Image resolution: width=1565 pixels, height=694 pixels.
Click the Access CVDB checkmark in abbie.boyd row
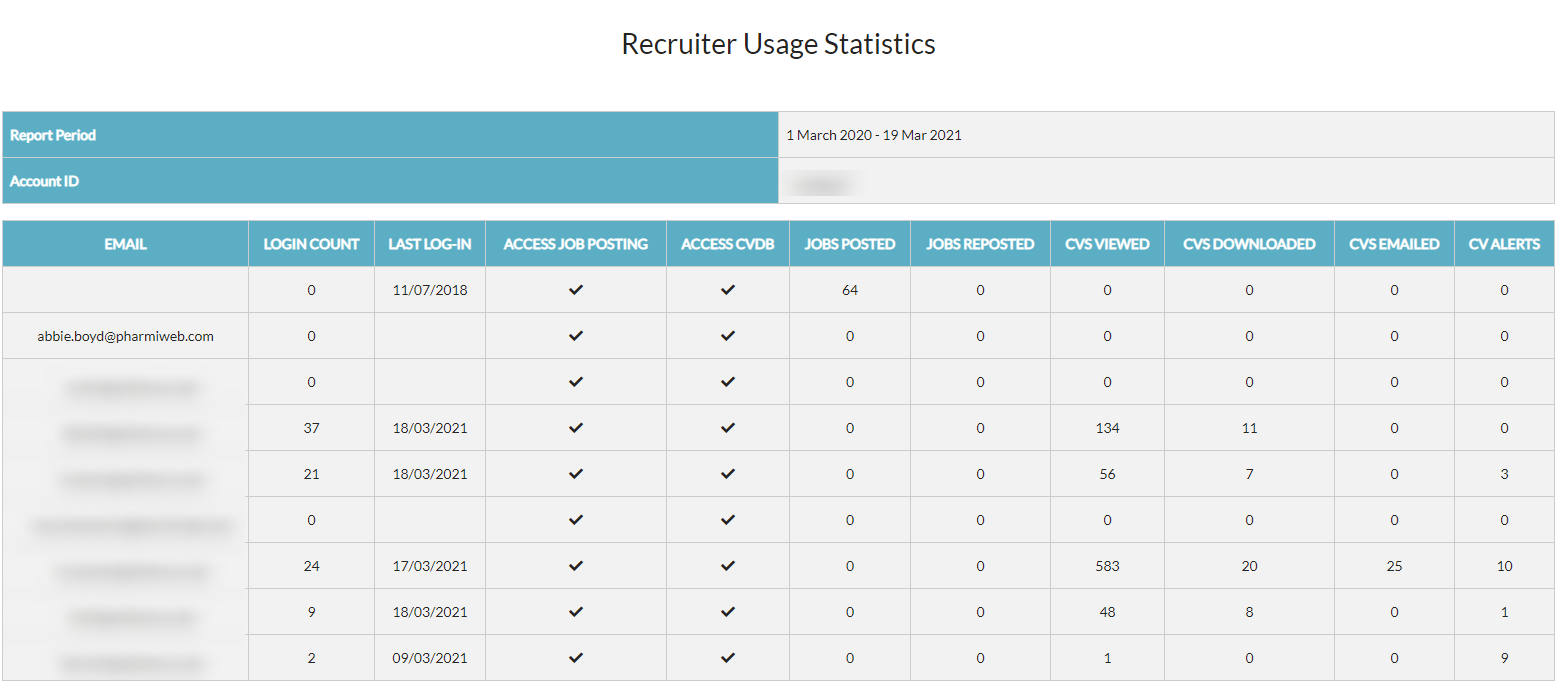(728, 336)
